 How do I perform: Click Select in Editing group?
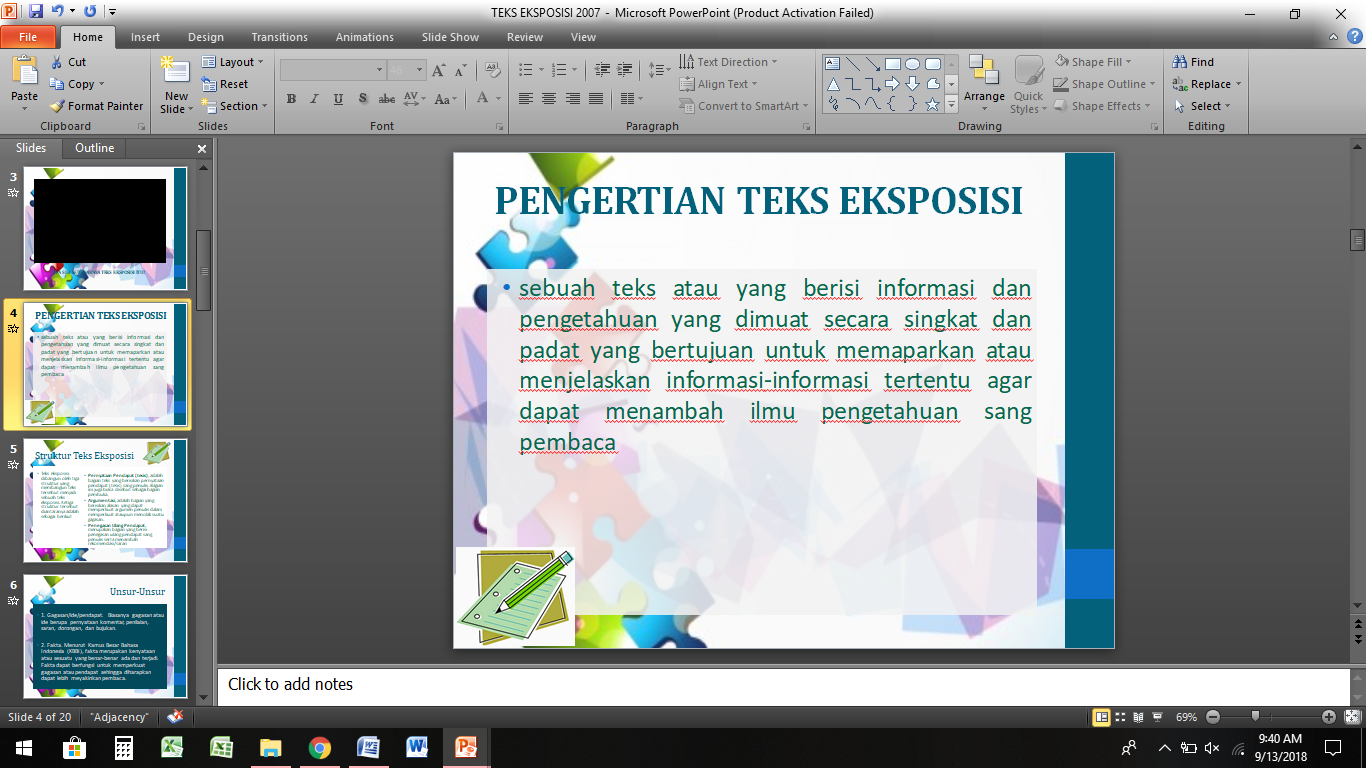(1202, 106)
